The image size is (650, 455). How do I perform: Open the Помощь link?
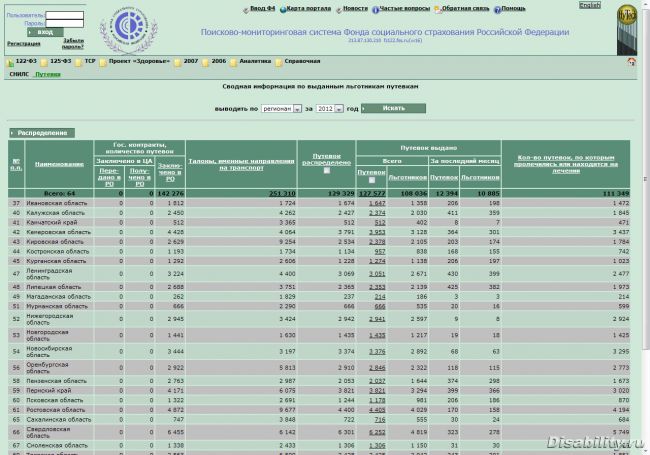click(513, 8)
